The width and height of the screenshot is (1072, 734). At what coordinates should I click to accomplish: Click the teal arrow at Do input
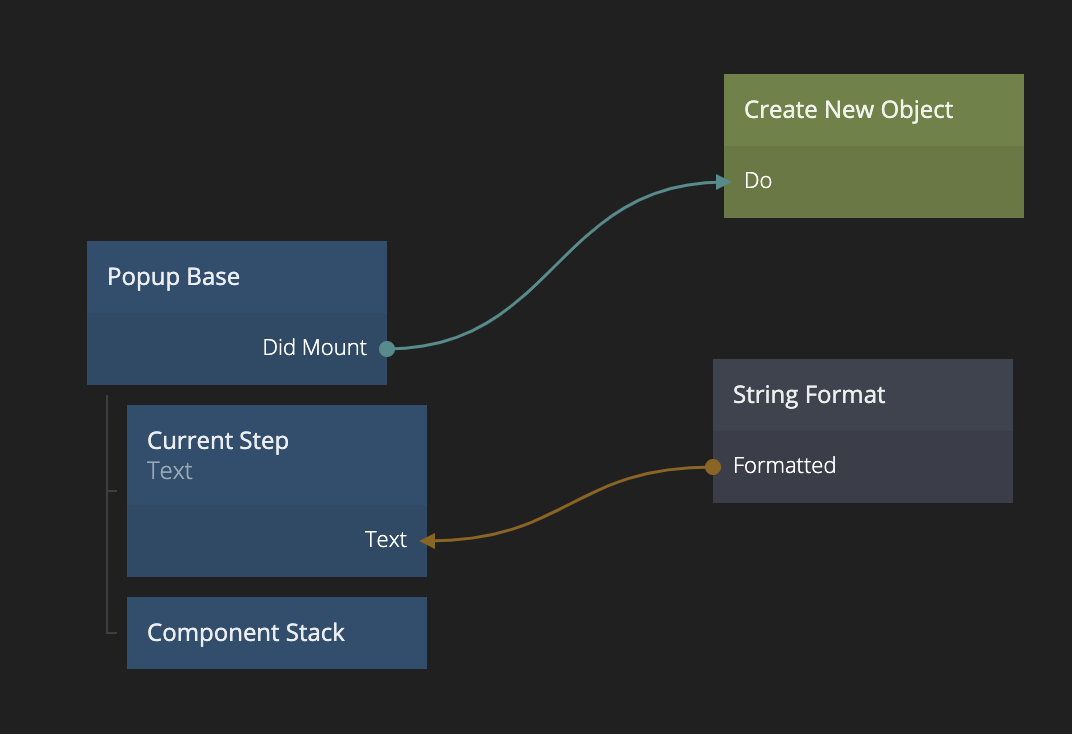[723, 182]
